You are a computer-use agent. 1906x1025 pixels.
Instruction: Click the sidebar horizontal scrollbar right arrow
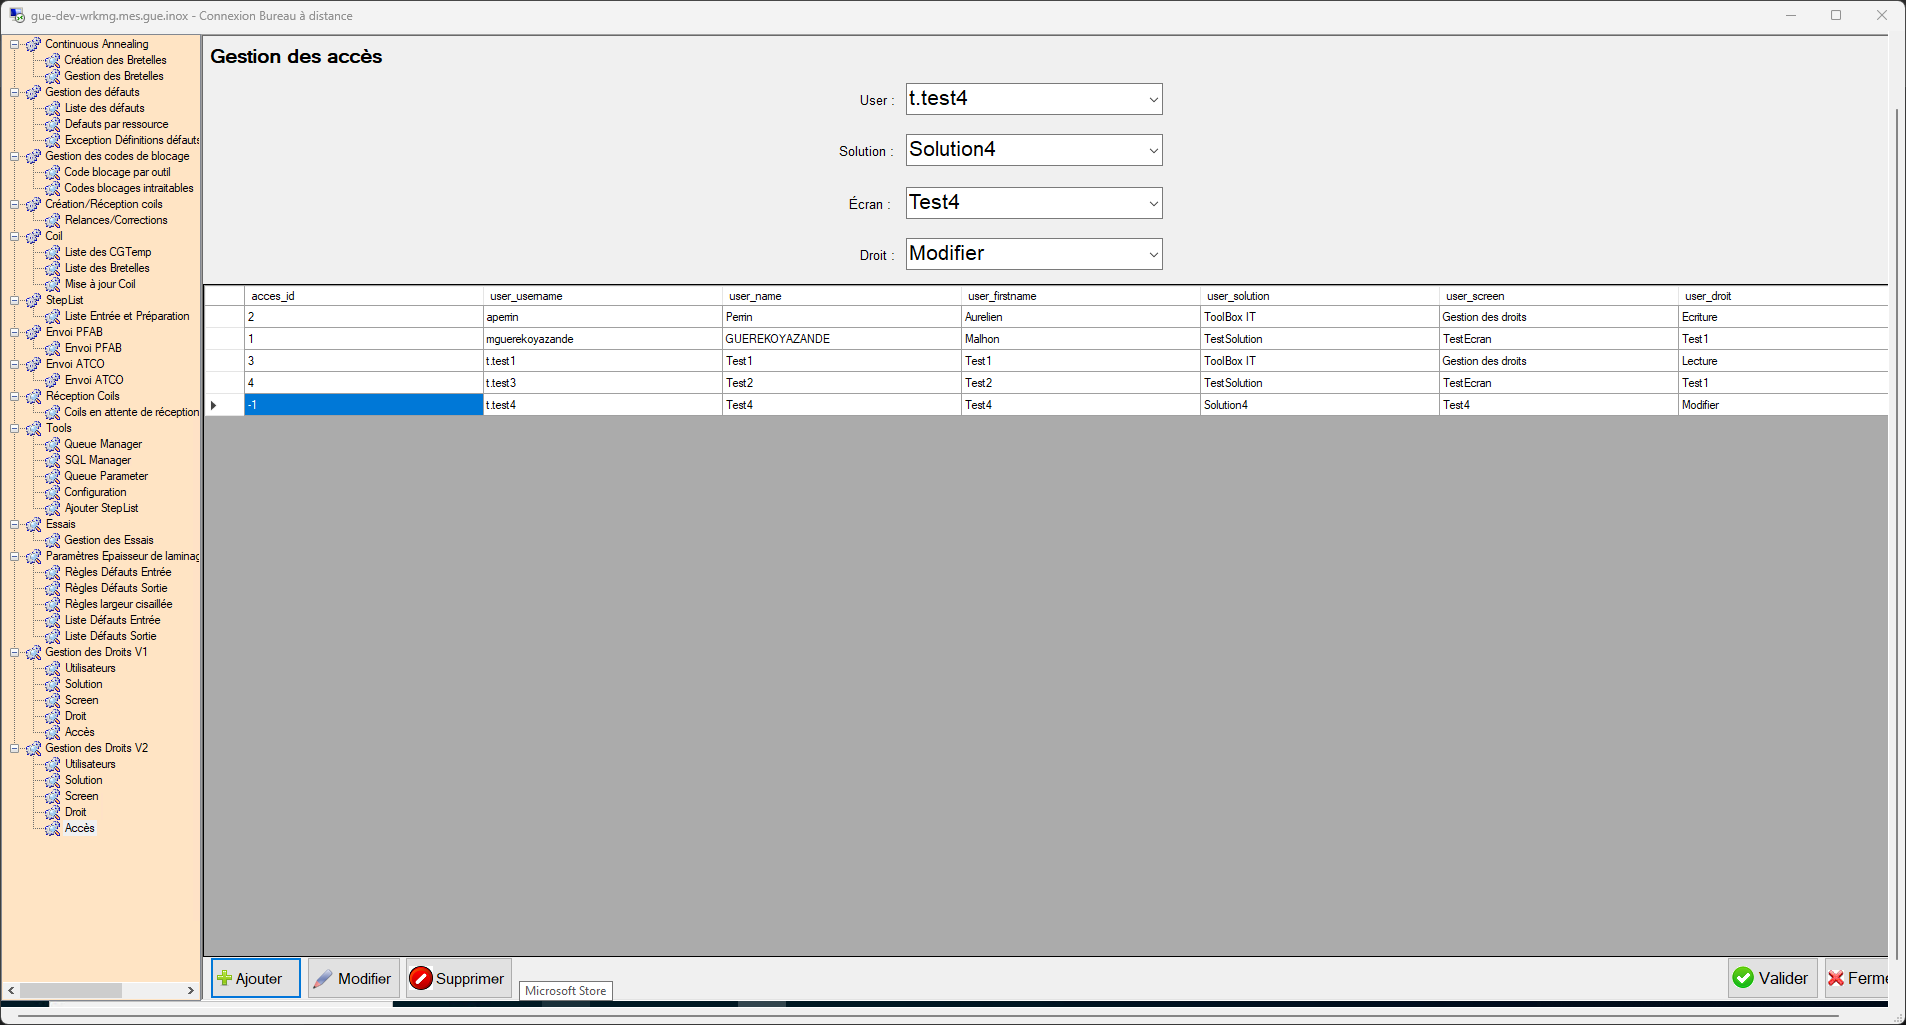[190, 990]
